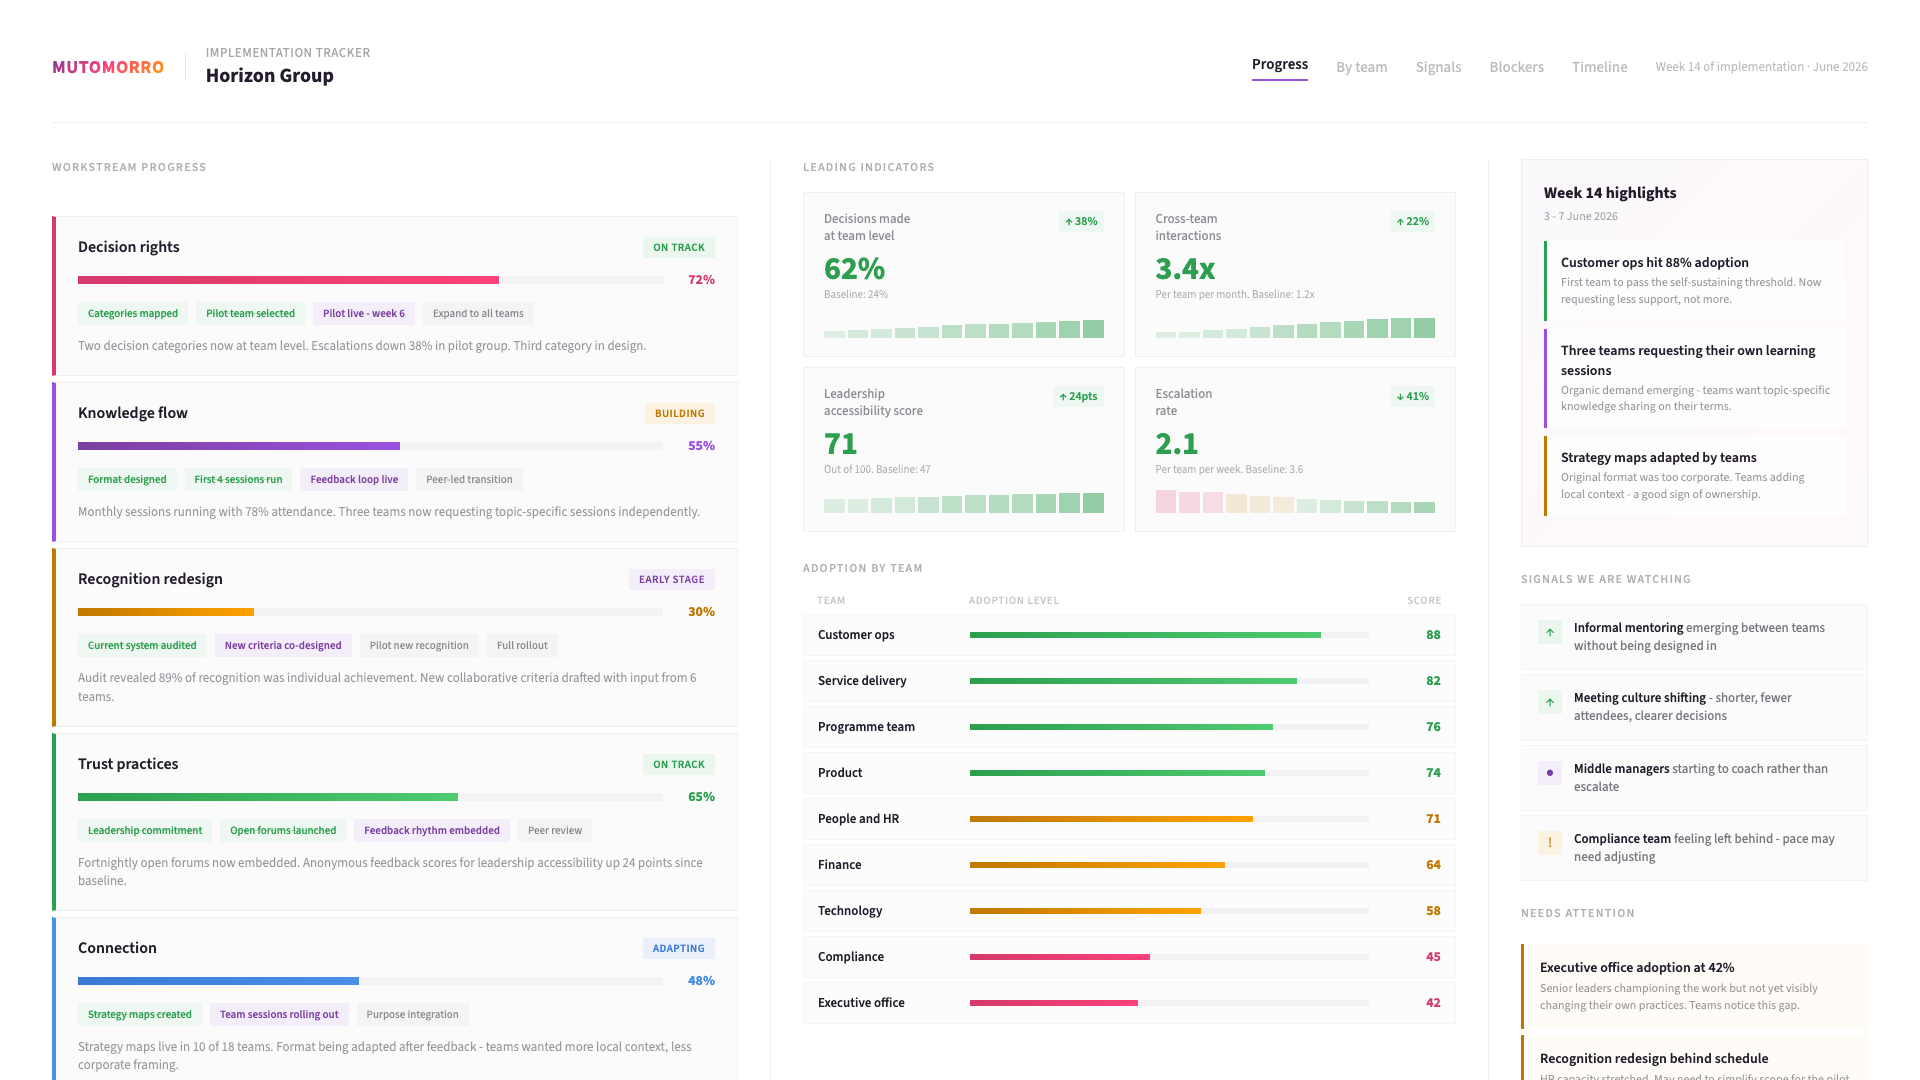Screen dimensions: 1920x1080
Task: Click the 41% decrease badge on Escalation rate
Action: coord(1412,397)
